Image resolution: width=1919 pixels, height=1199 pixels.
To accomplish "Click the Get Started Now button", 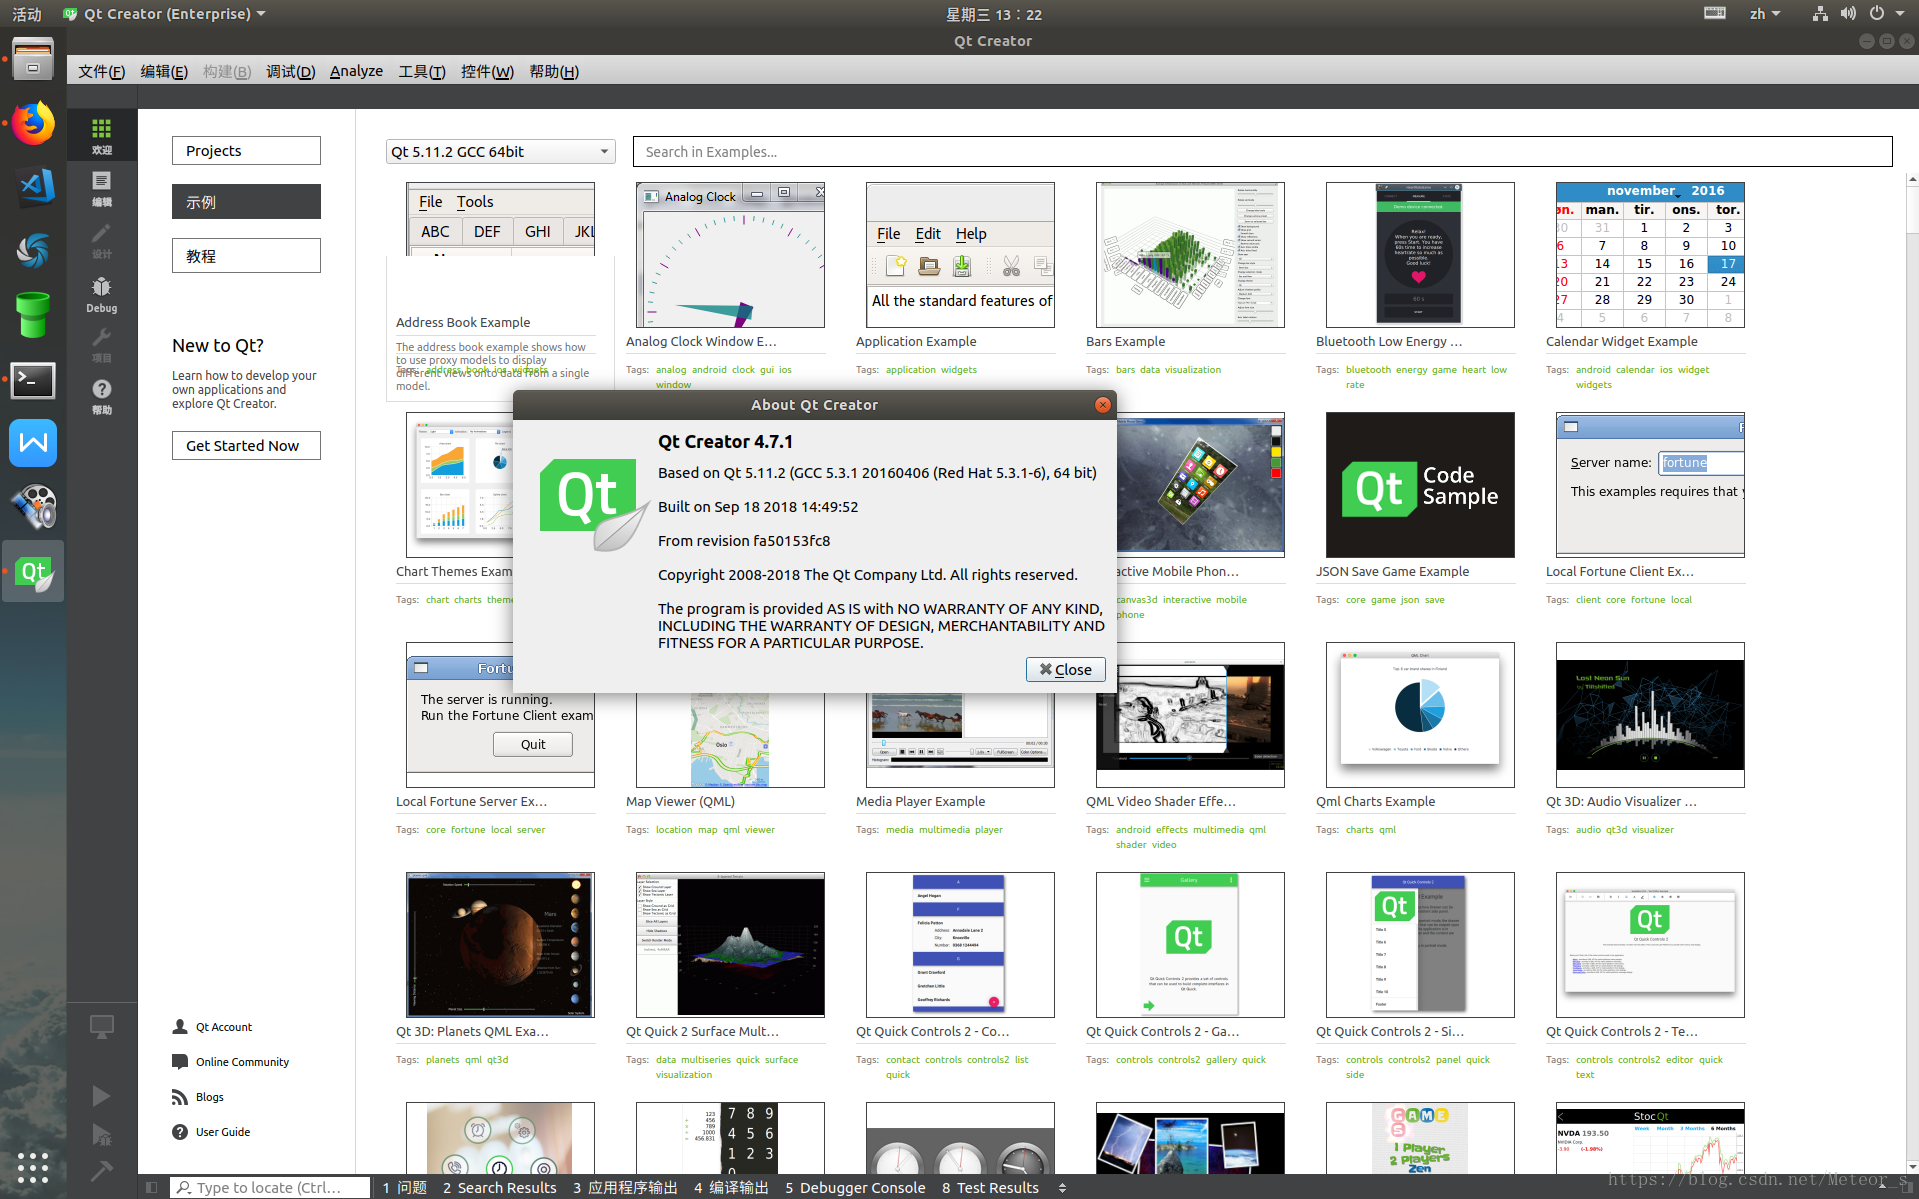I will click(246, 446).
